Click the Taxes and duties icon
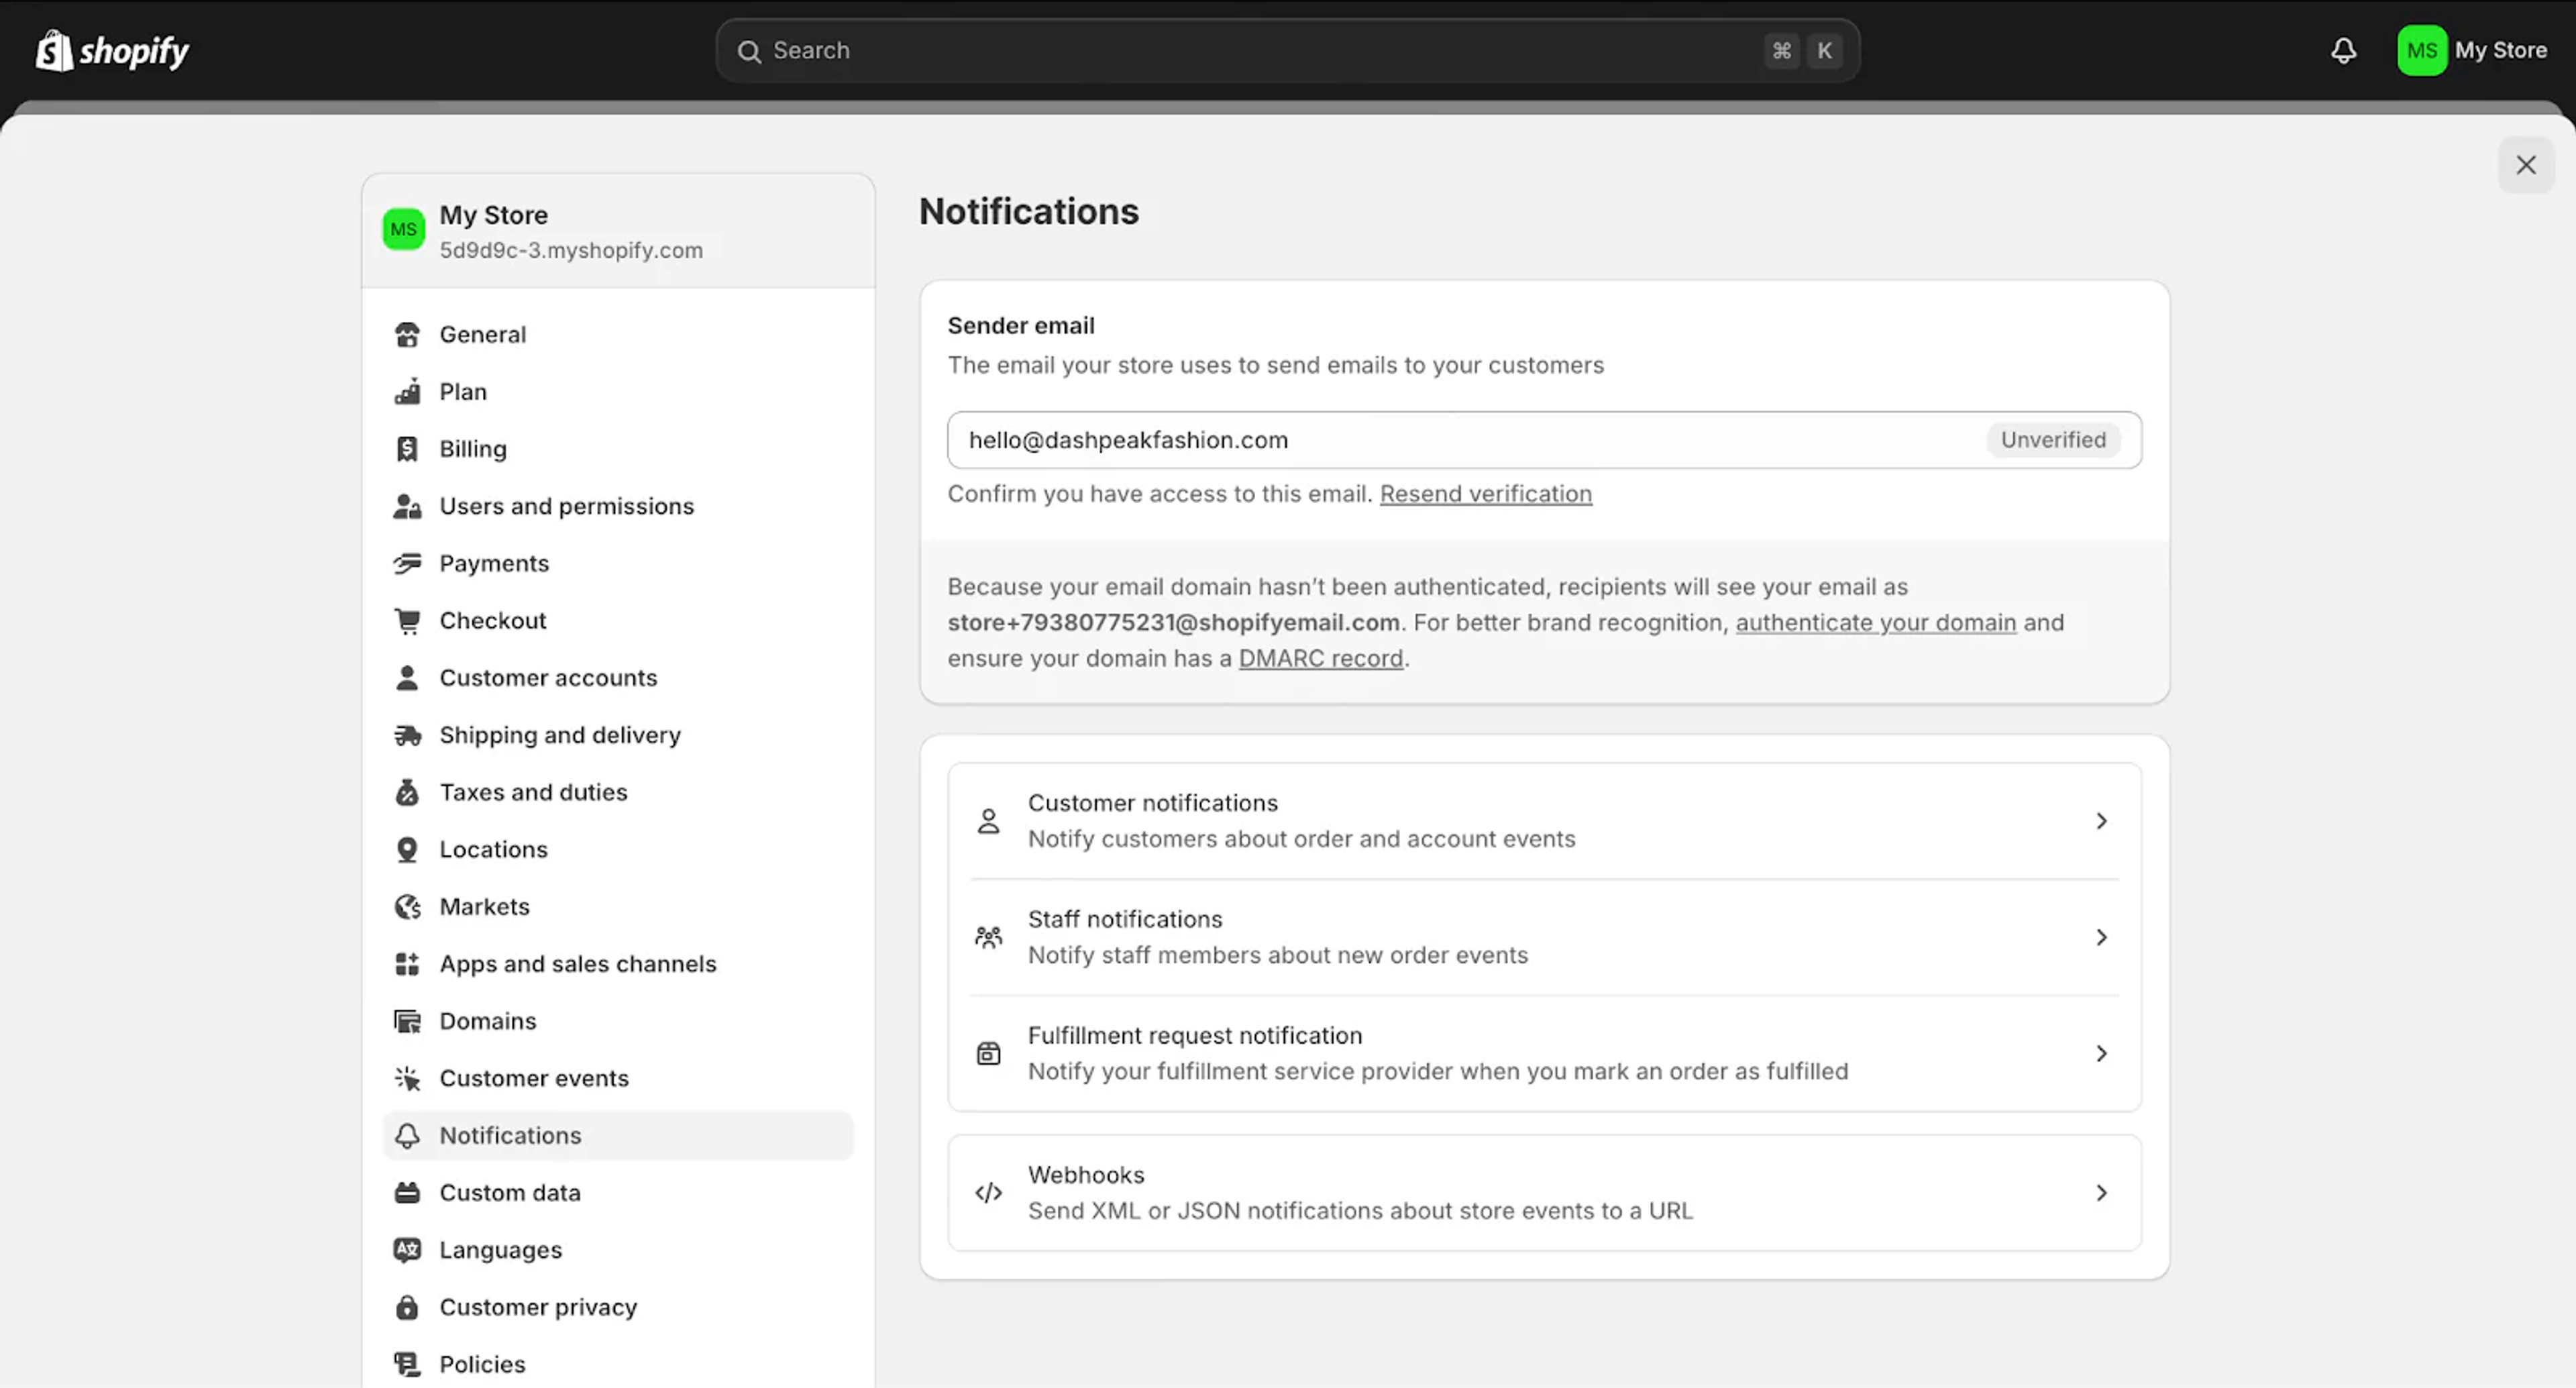The height and width of the screenshot is (1388, 2576). pyautogui.click(x=407, y=792)
